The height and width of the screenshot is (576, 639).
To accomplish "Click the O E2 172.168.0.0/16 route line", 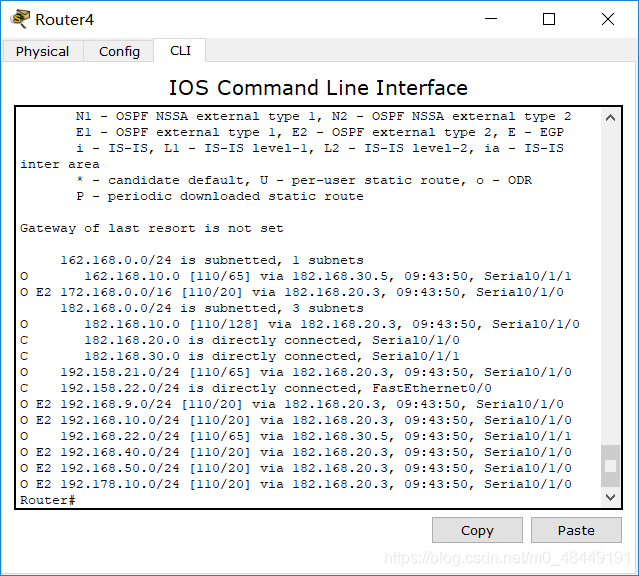I will [x=292, y=292].
